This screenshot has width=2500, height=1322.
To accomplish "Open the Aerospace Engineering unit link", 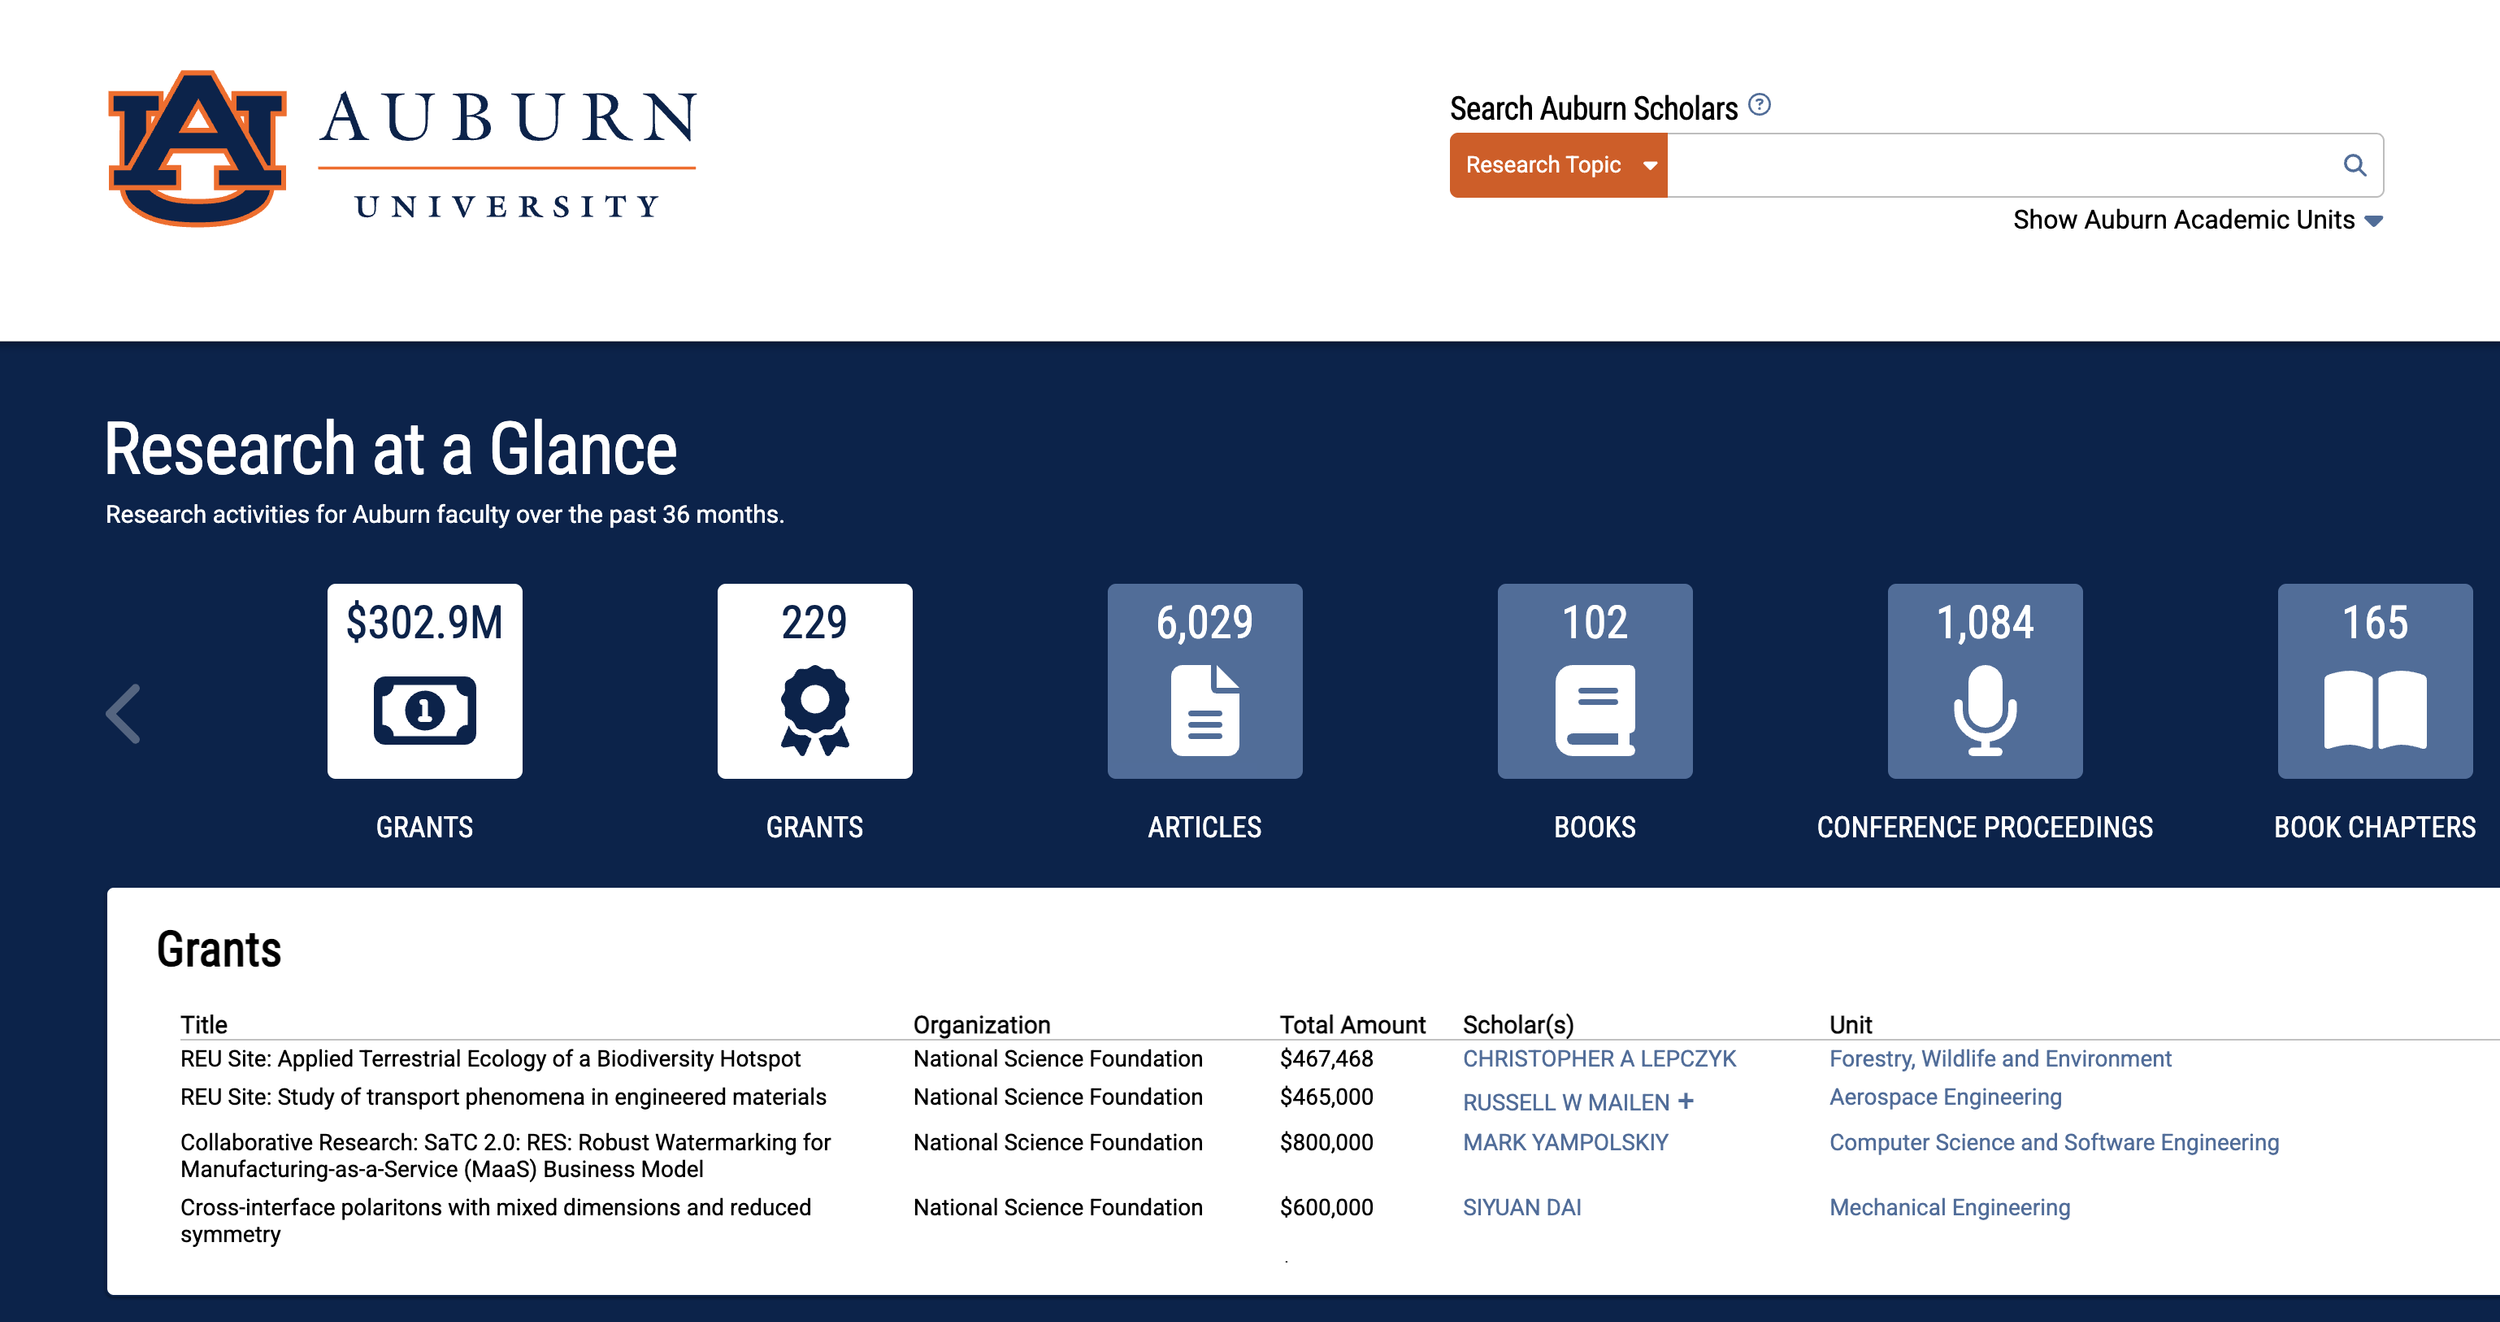I will (x=1945, y=1097).
